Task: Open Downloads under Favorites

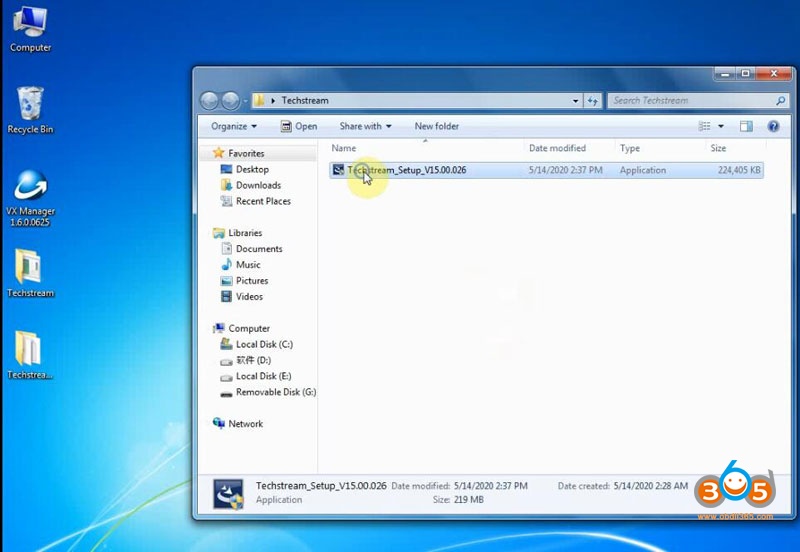Action: [x=258, y=185]
